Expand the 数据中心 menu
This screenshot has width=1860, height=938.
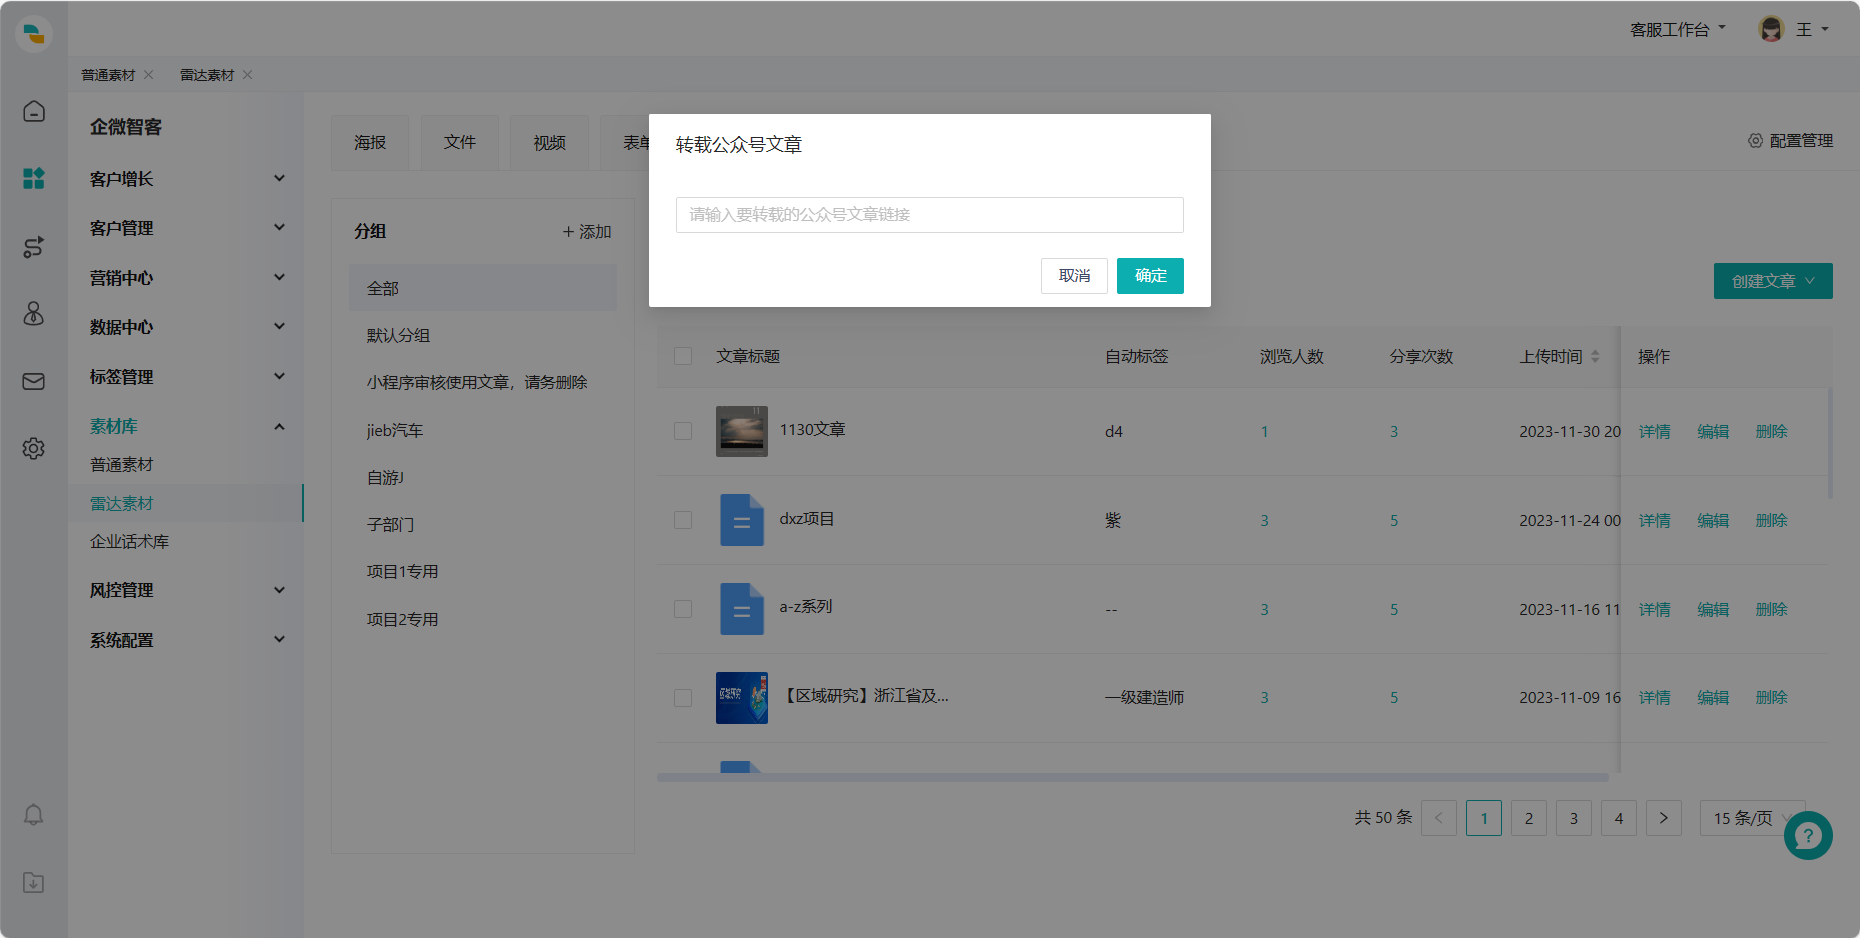(x=187, y=327)
